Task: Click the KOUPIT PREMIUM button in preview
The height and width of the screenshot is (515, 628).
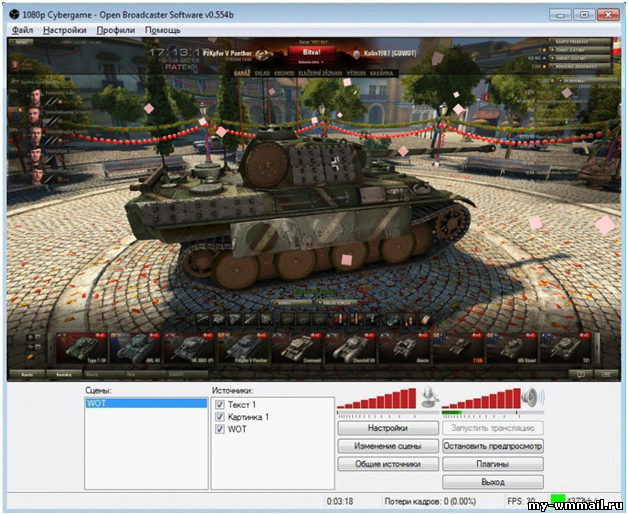Action: tap(580, 42)
